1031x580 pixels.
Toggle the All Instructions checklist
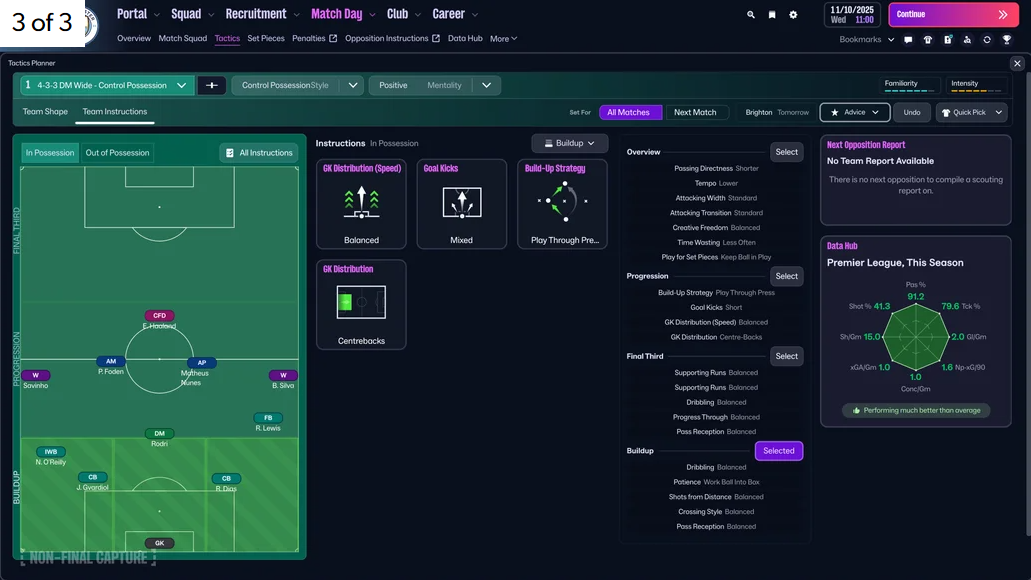[x=259, y=153]
